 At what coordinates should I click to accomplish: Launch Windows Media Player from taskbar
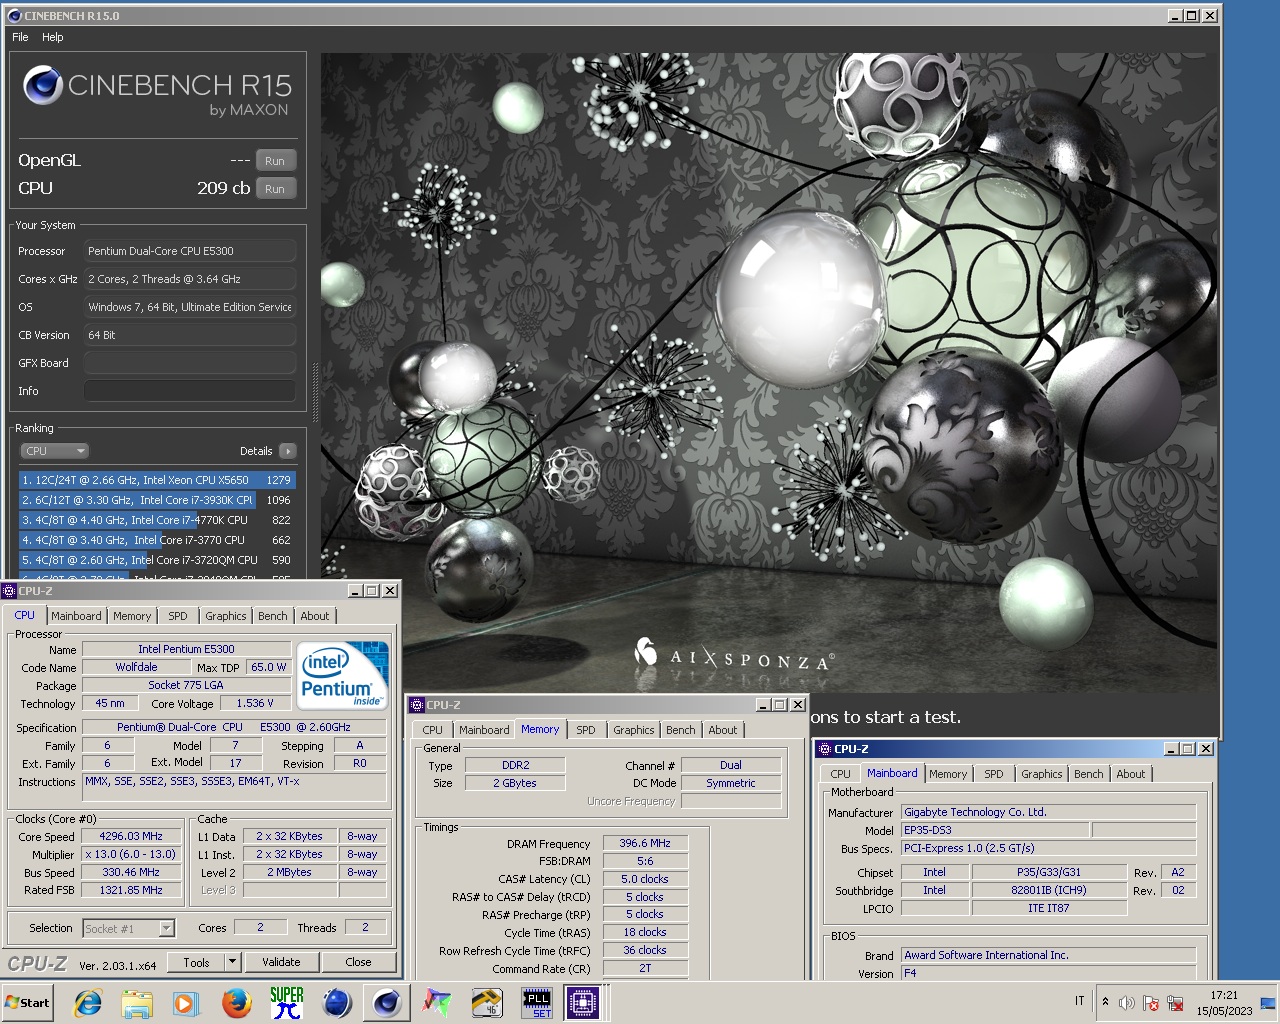click(x=186, y=1002)
